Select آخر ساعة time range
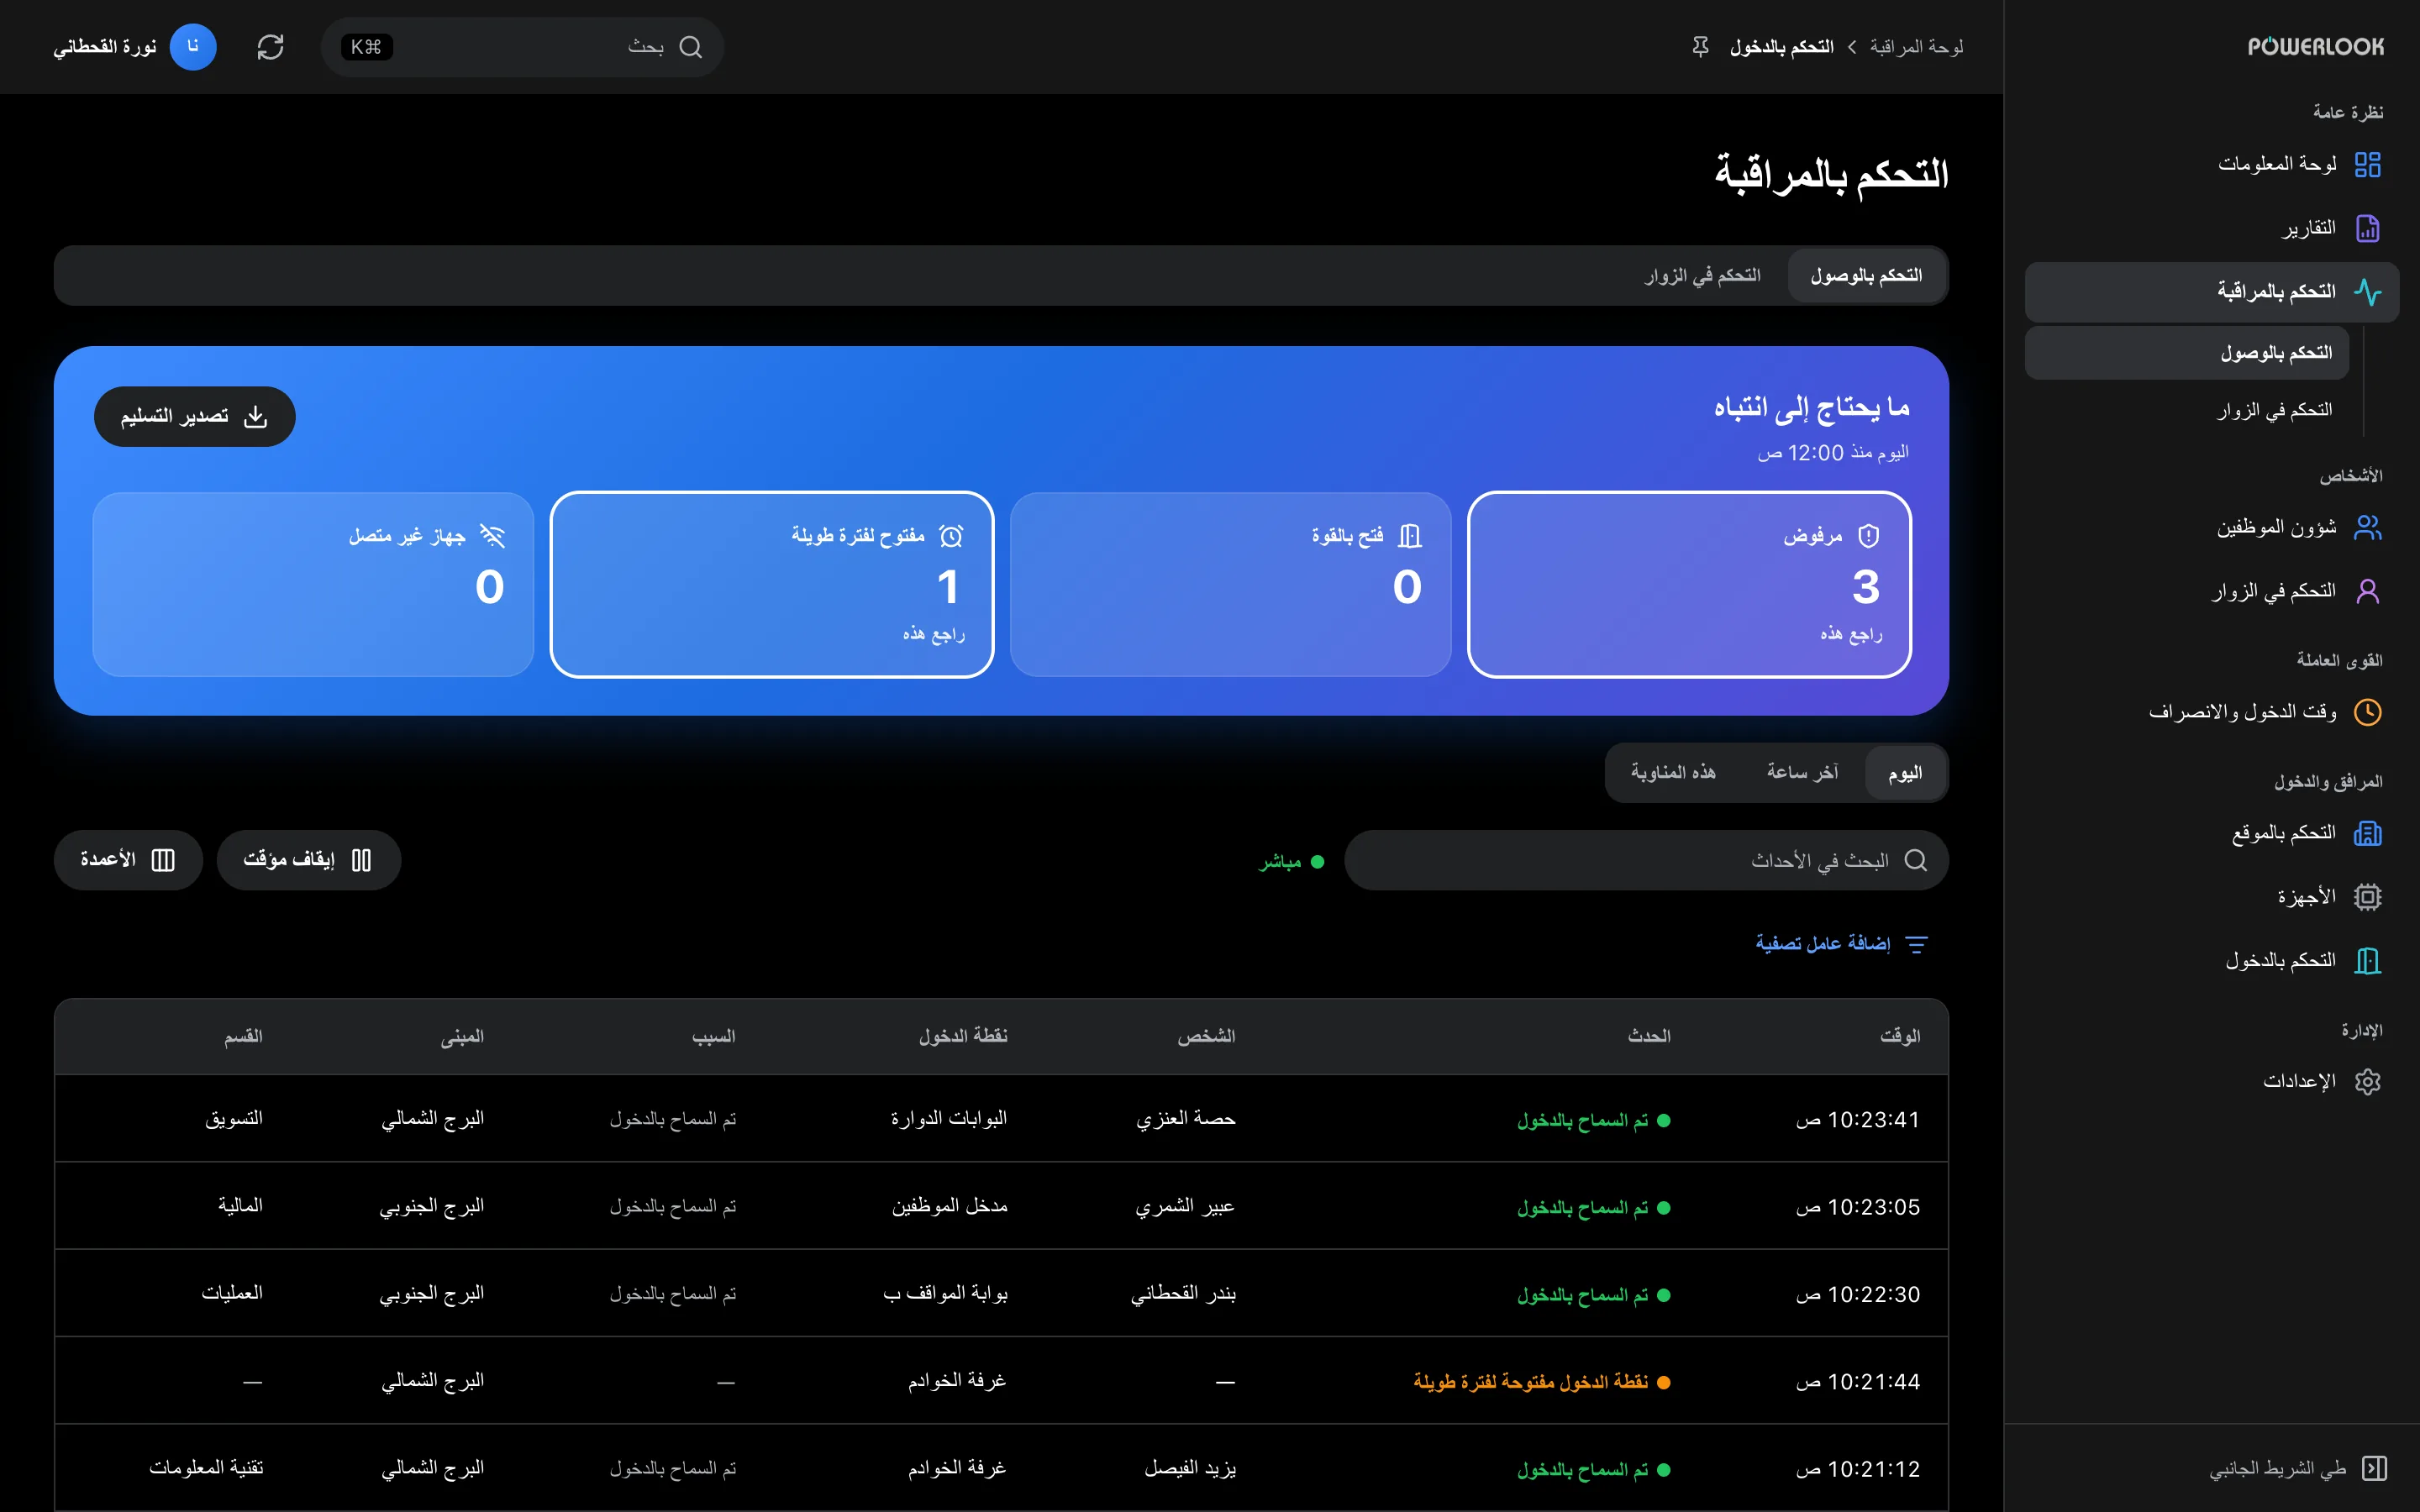The height and width of the screenshot is (1512, 2420). [x=1802, y=772]
